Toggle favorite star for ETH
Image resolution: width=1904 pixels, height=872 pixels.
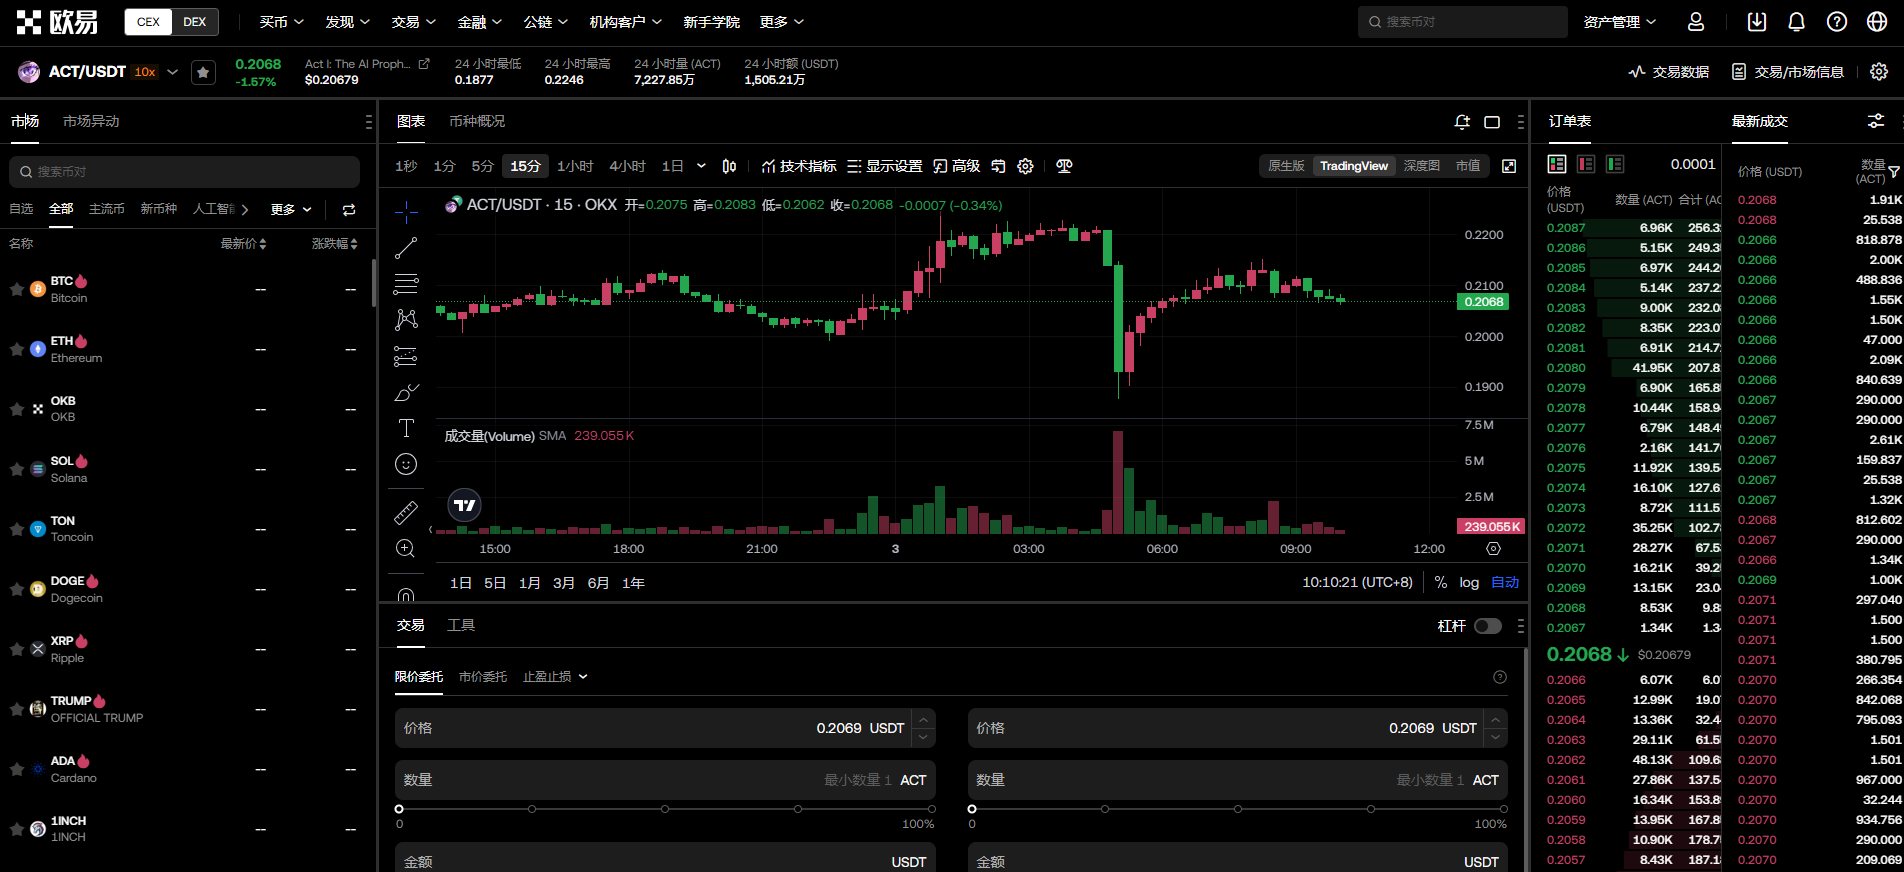[x=17, y=349]
